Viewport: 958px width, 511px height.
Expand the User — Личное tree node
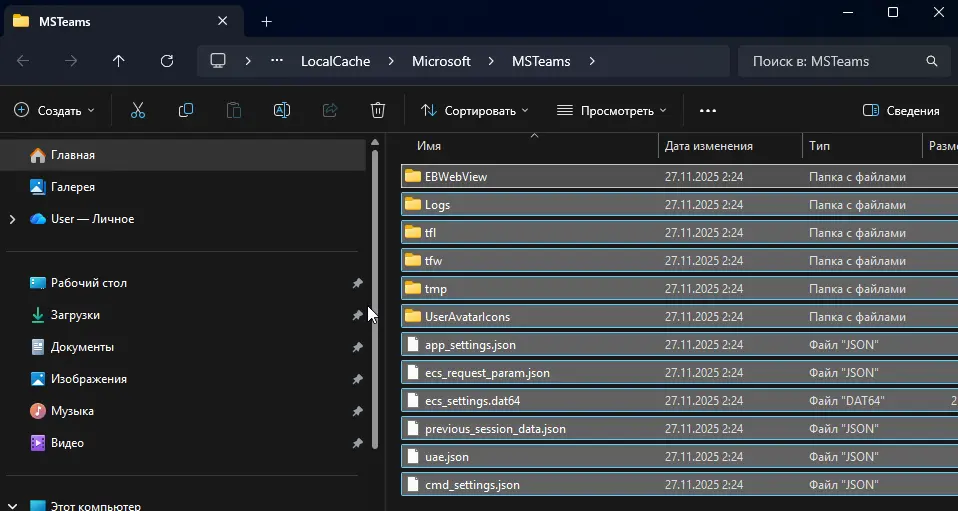[x=12, y=219]
